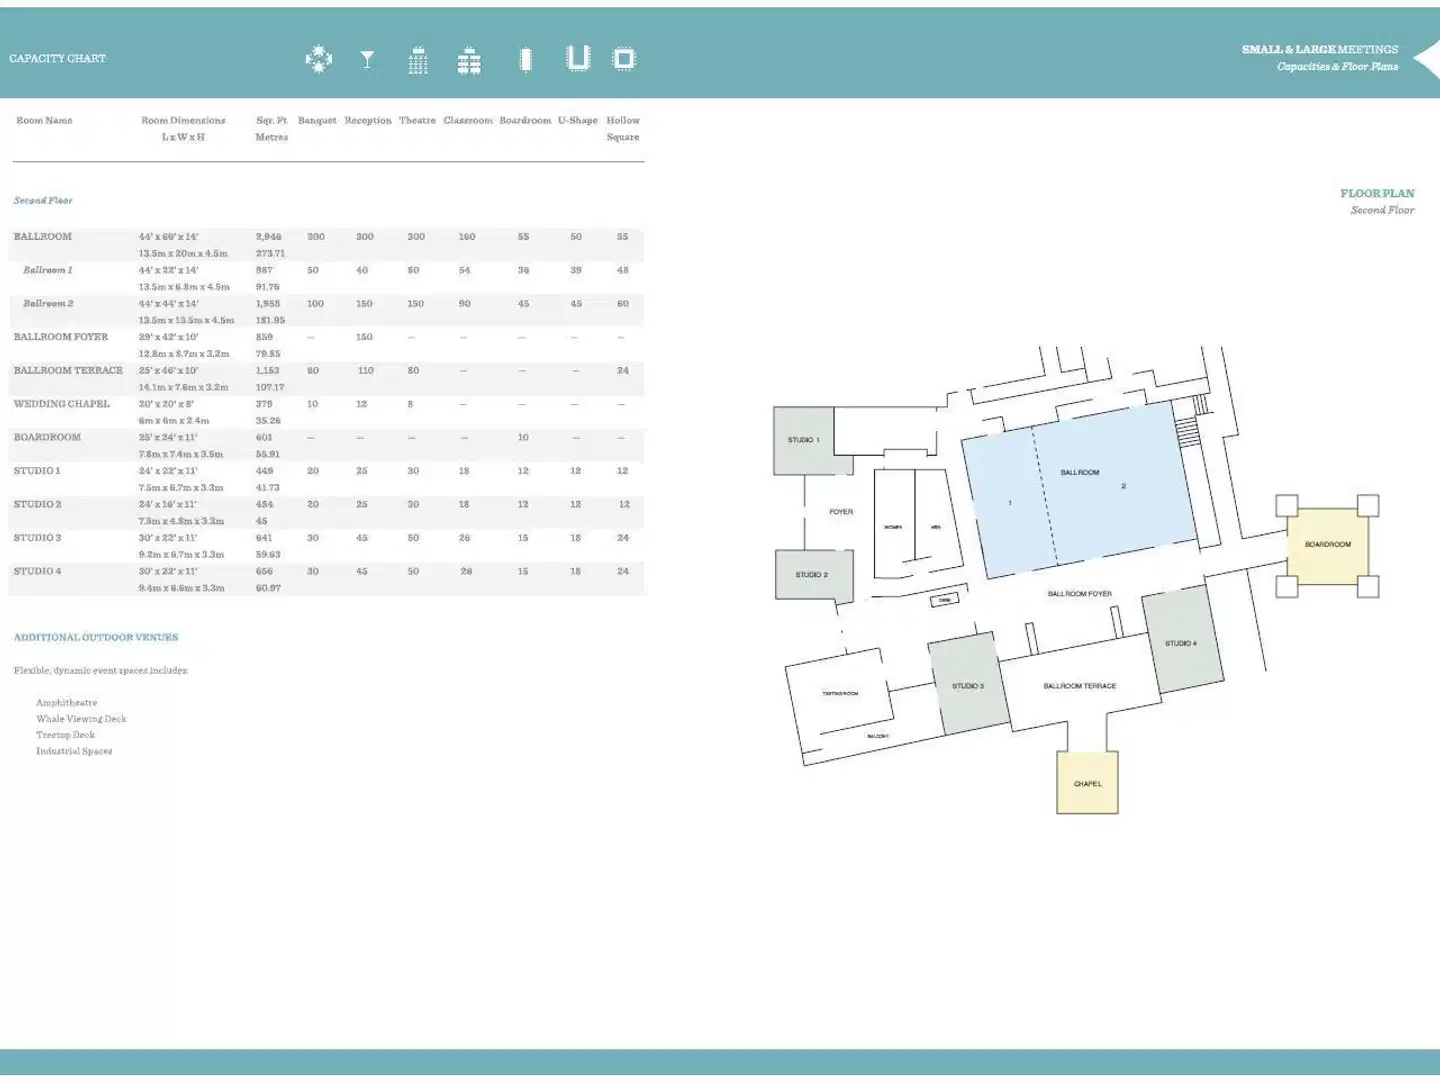The height and width of the screenshot is (1080, 1440).
Task: Click the Whale Viewing Deck list item
Action: point(81,719)
